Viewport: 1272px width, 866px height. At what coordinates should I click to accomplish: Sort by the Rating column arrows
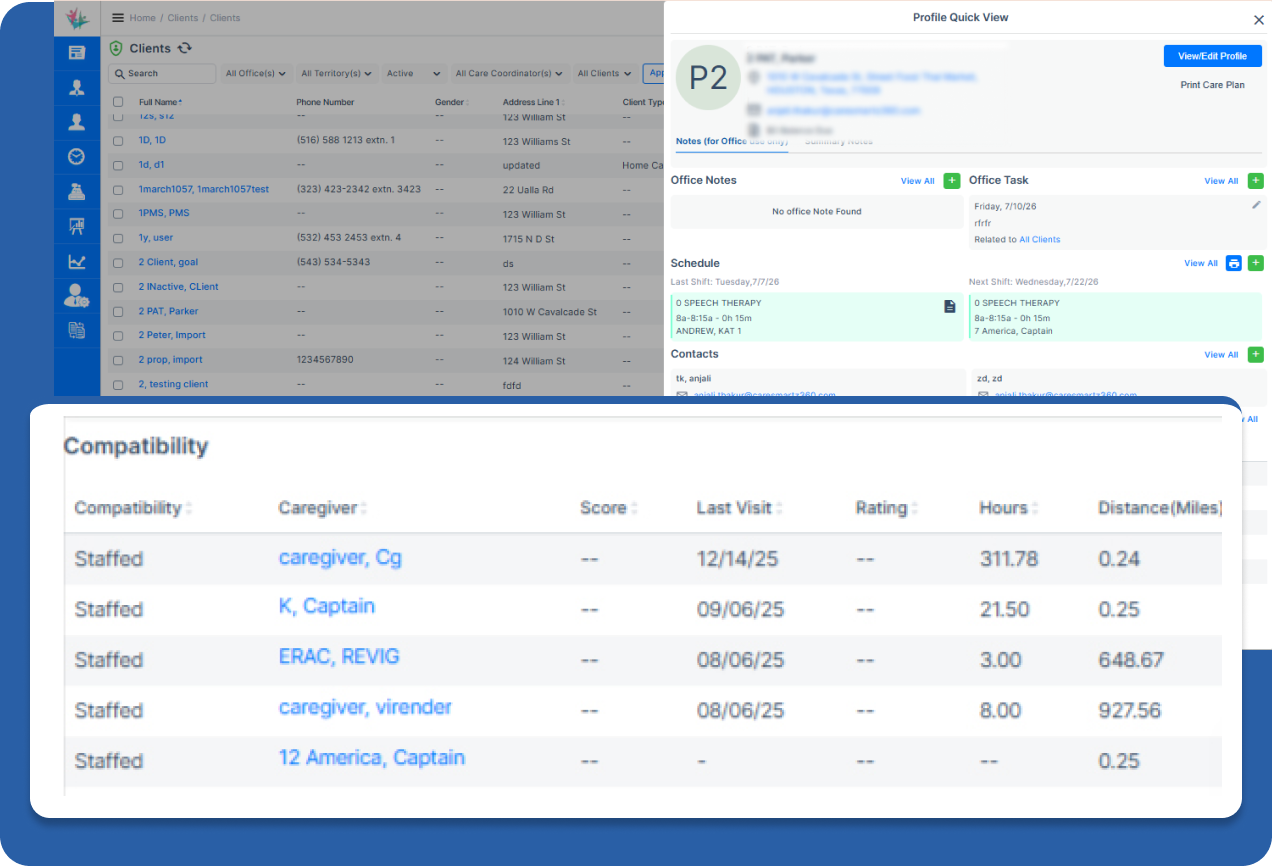[x=913, y=508]
